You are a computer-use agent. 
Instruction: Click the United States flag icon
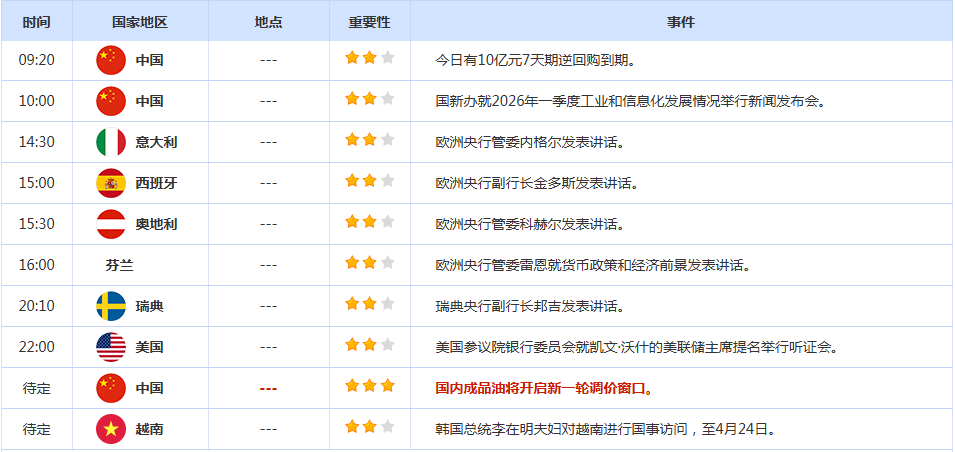111,347
